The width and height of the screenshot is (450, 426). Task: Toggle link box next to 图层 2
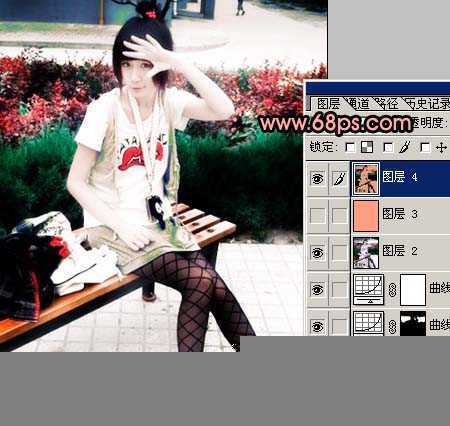coord(339,253)
